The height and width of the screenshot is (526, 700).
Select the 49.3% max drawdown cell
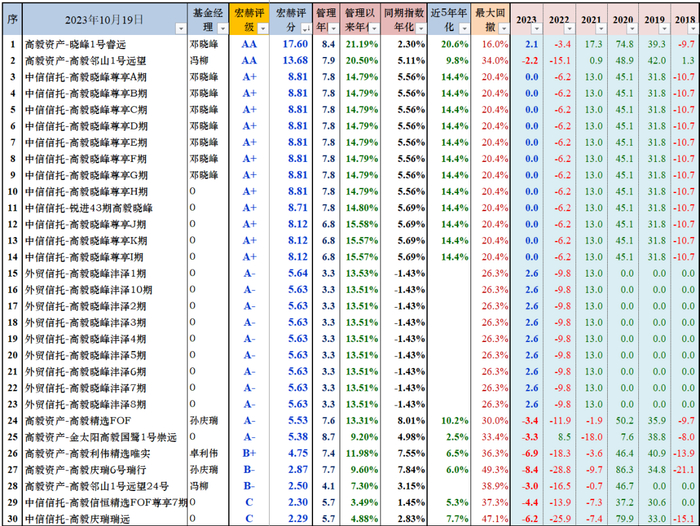(491, 470)
